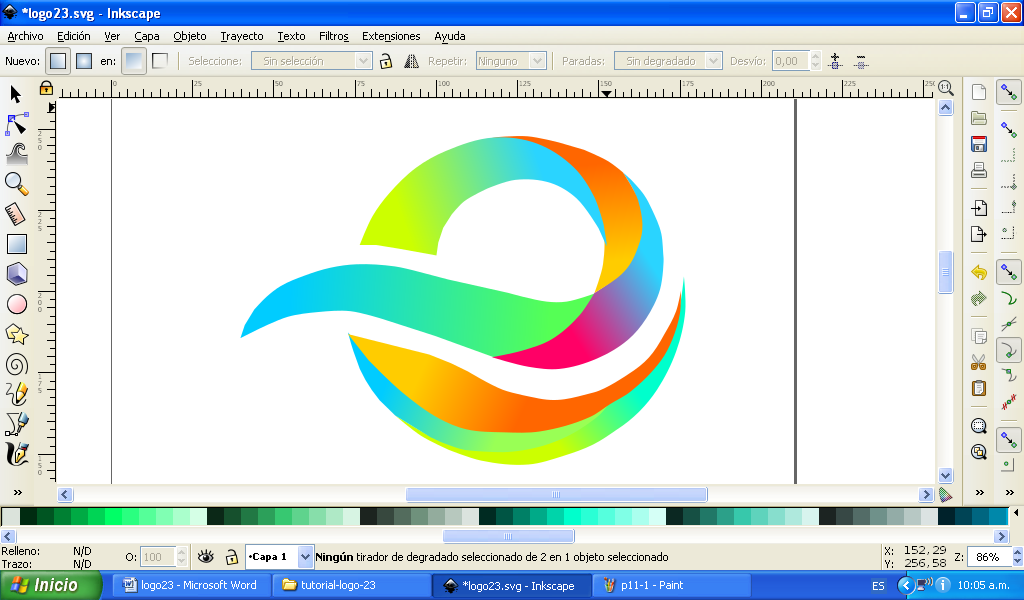Select the Calligraphy tool
Viewport: 1024px width, 600px height.
tap(16, 454)
